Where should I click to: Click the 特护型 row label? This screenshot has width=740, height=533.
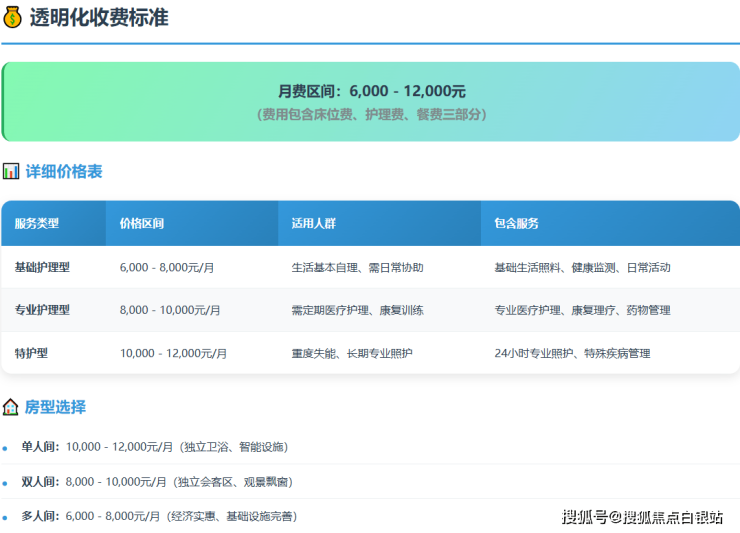tap(31, 353)
